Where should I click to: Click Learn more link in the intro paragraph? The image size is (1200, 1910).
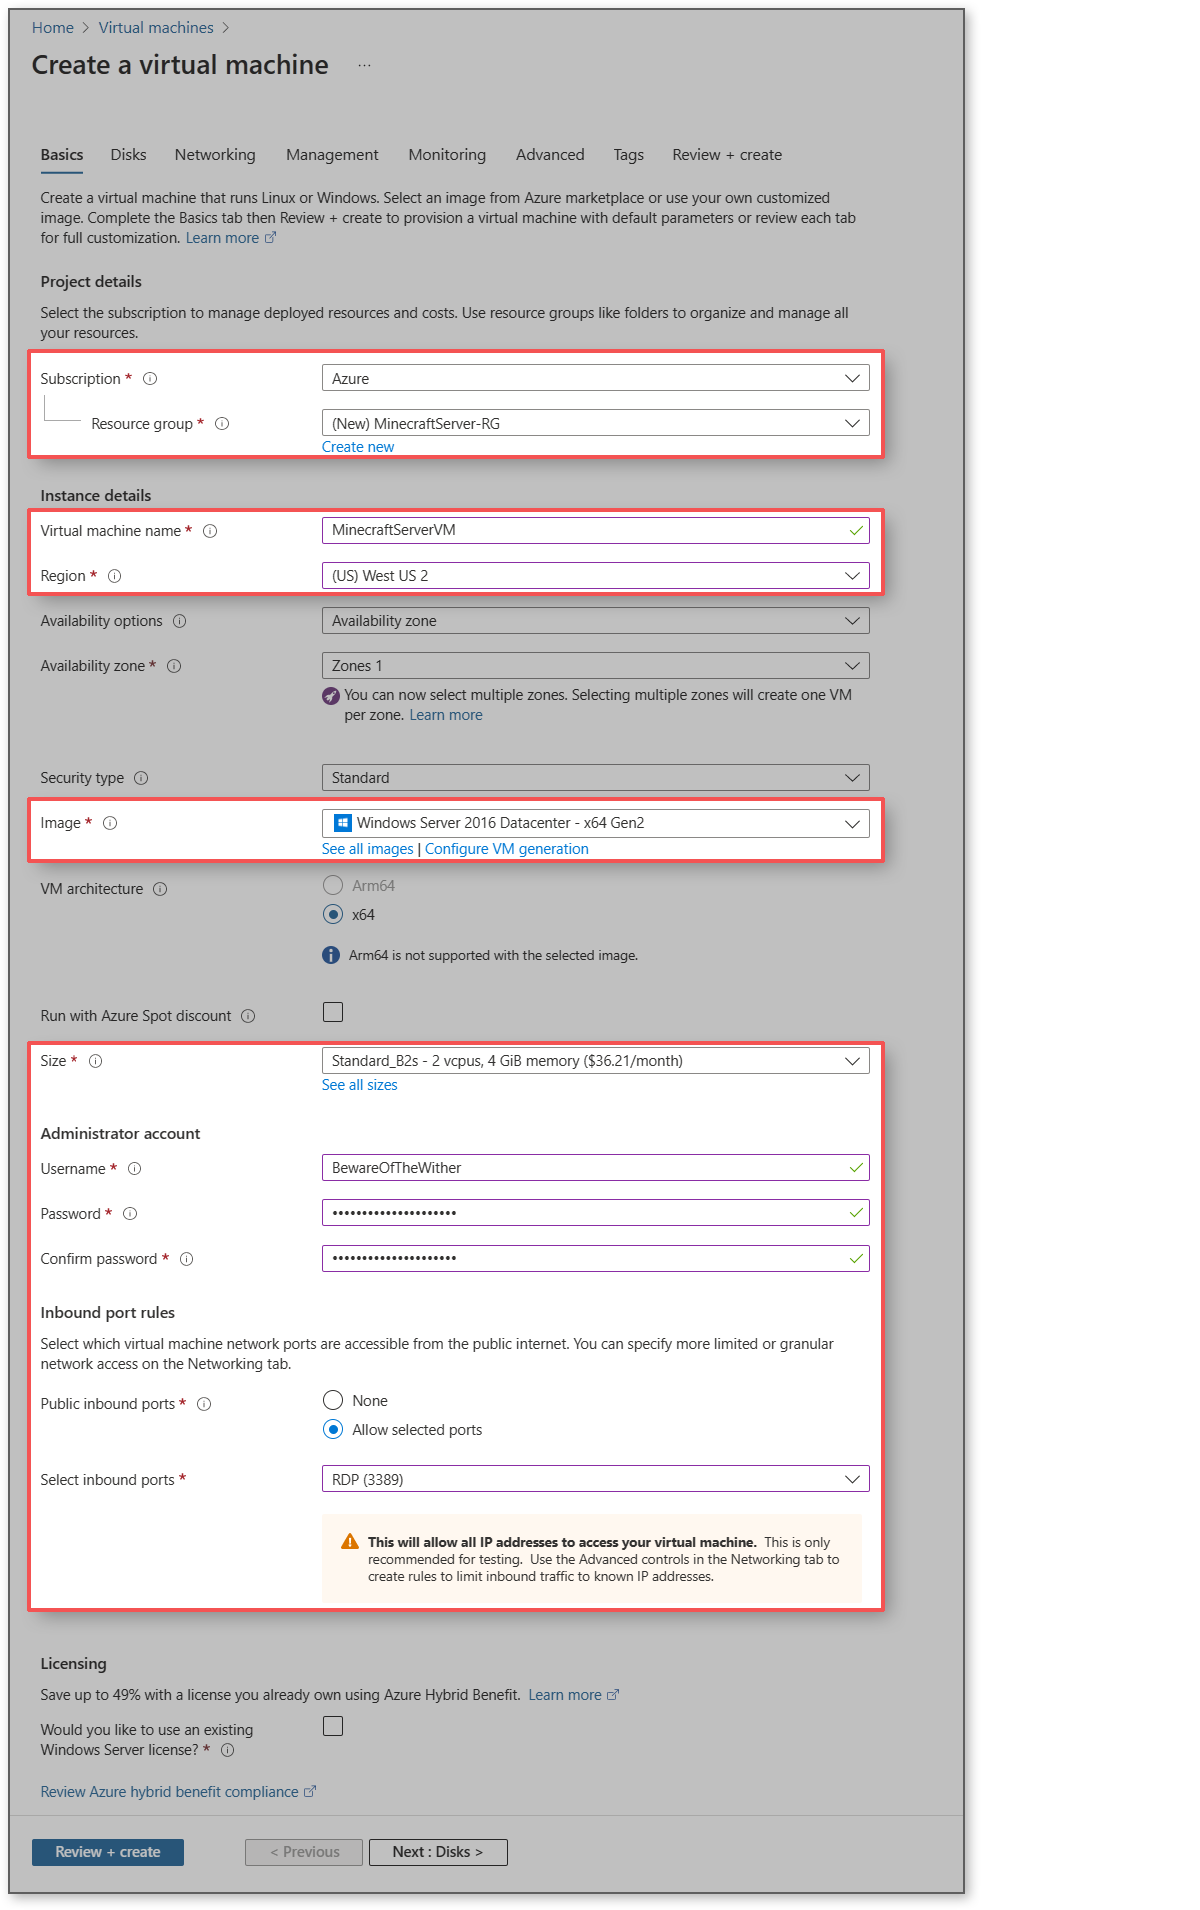(x=231, y=238)
